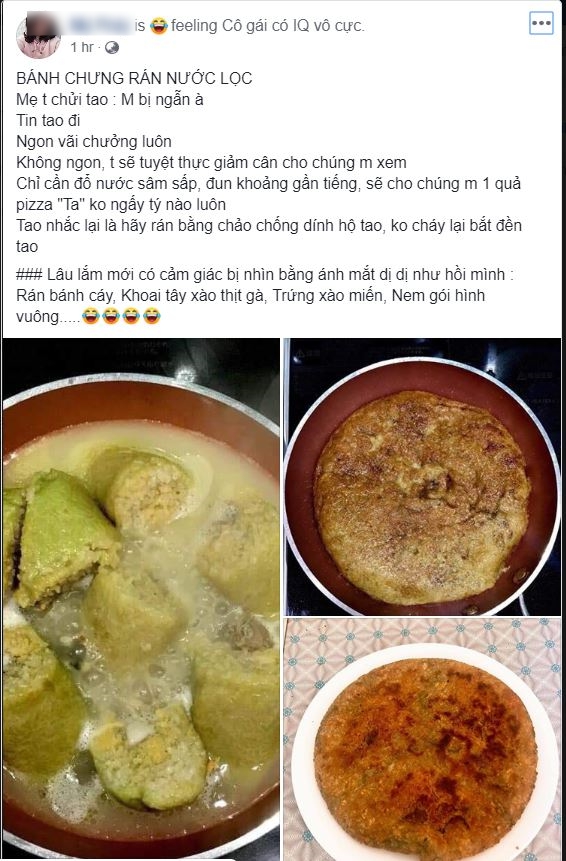This screenshot has height=861, width=566.
Task: Click the line 'Ngon vãi chưởng luôn'
Action: click(x=94, y=141)
